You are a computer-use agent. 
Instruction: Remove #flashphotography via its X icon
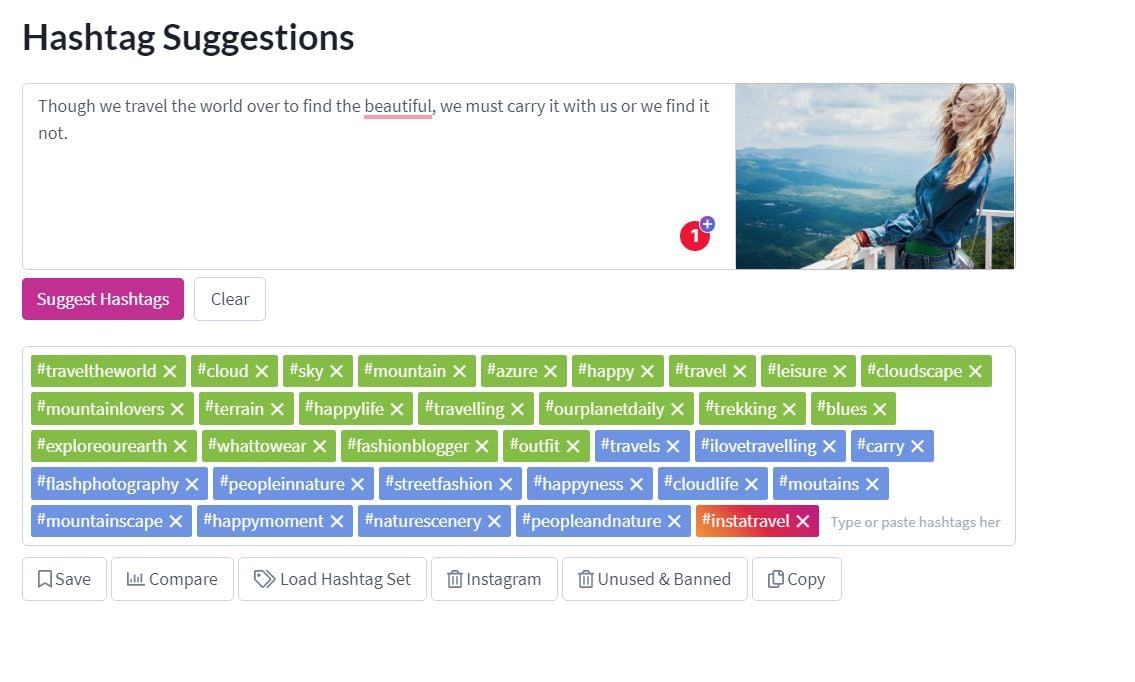click(x=192, y=484)
